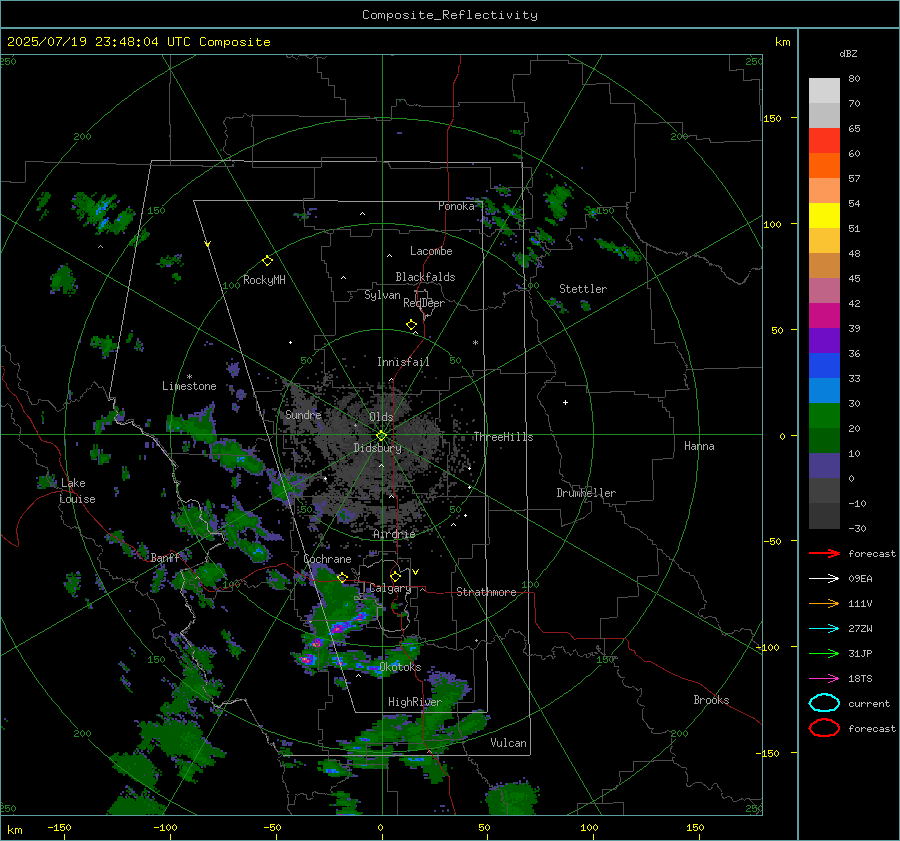Click the red forecast ellipse icon

click(x=824, y=728)
